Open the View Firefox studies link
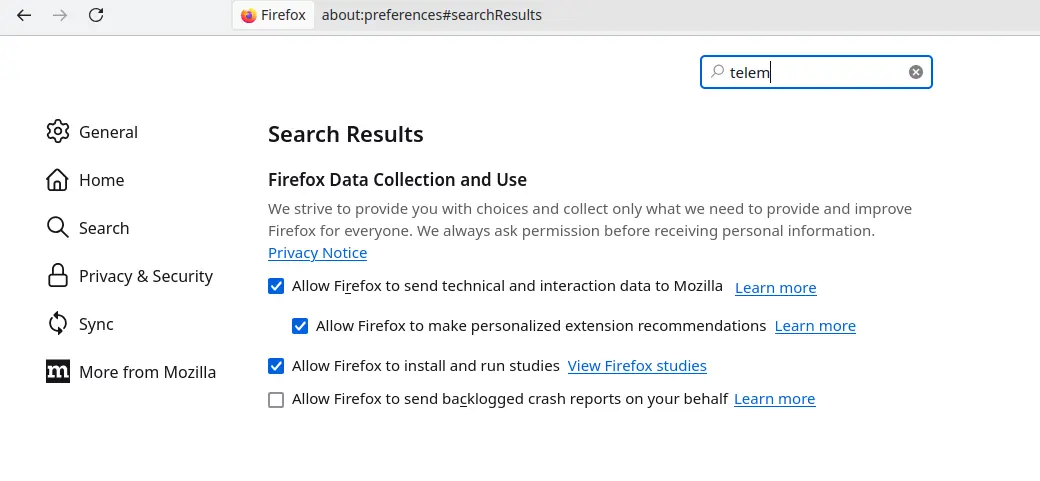 click(x=637, y=366)
